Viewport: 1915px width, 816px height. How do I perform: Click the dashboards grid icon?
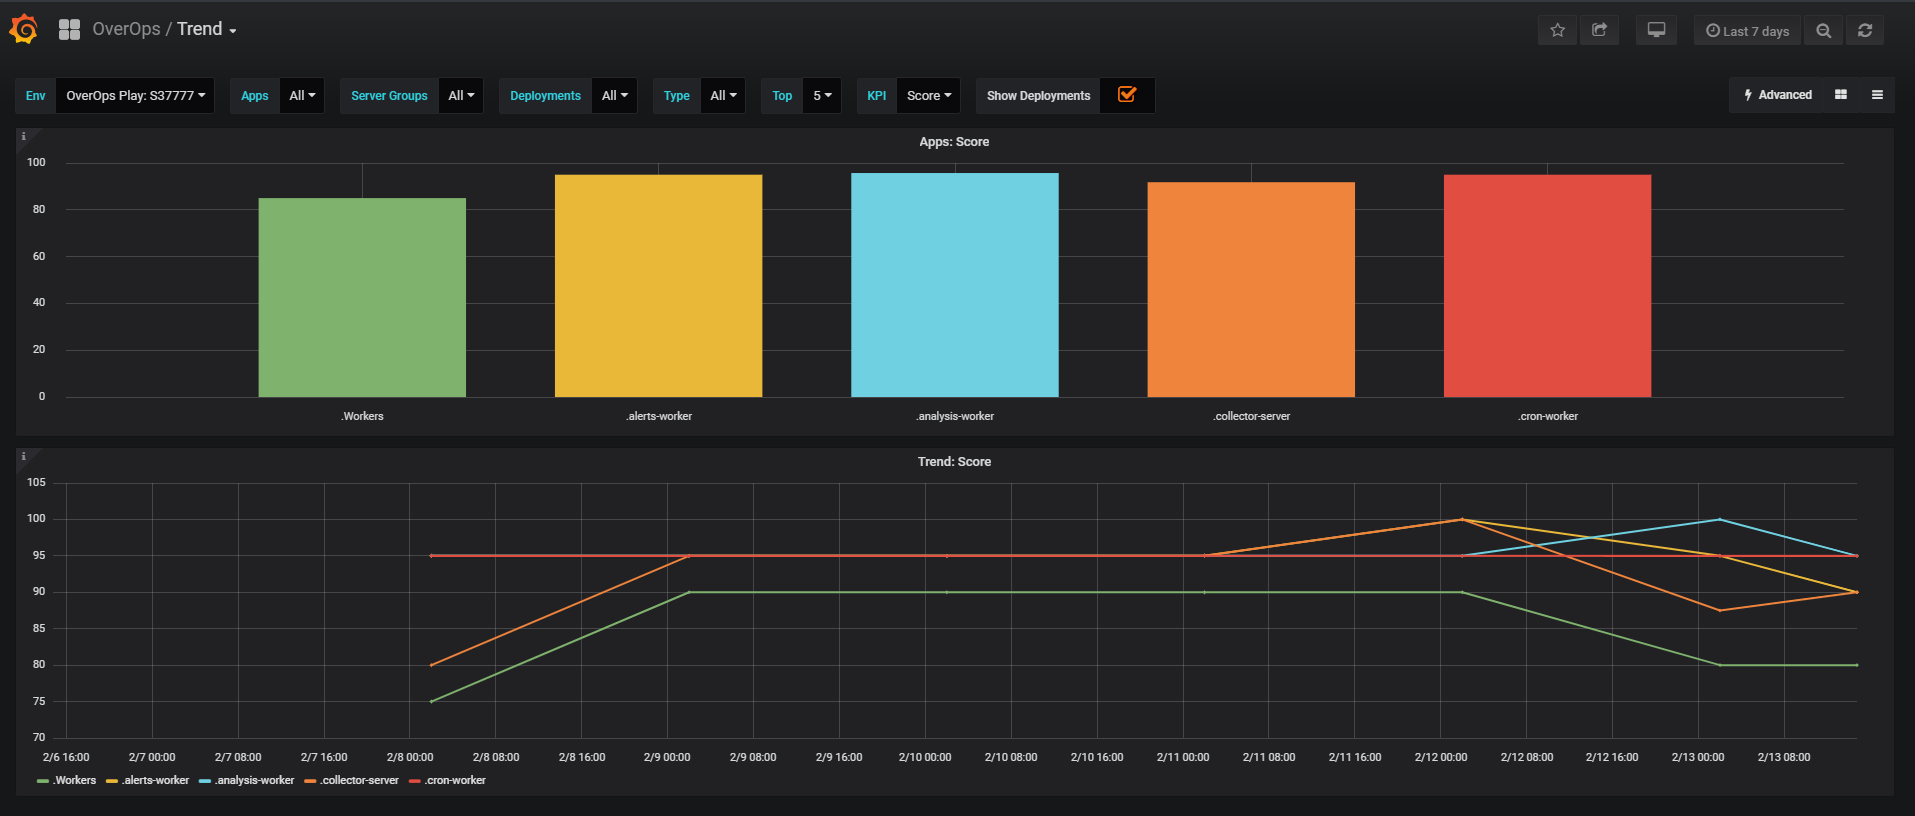(69, 30)
